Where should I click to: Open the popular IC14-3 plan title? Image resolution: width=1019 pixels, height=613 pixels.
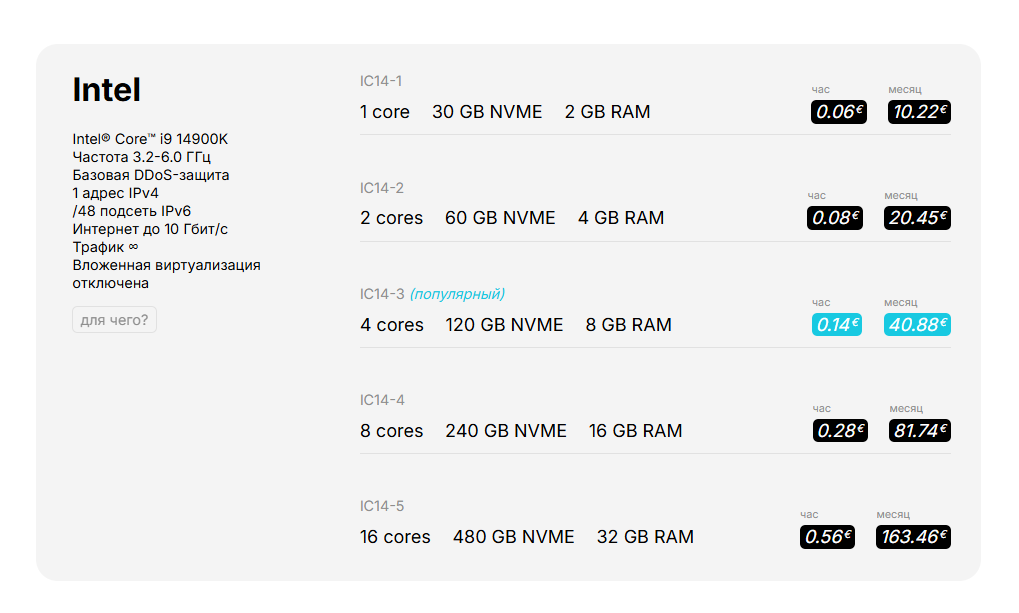point(382,294)
